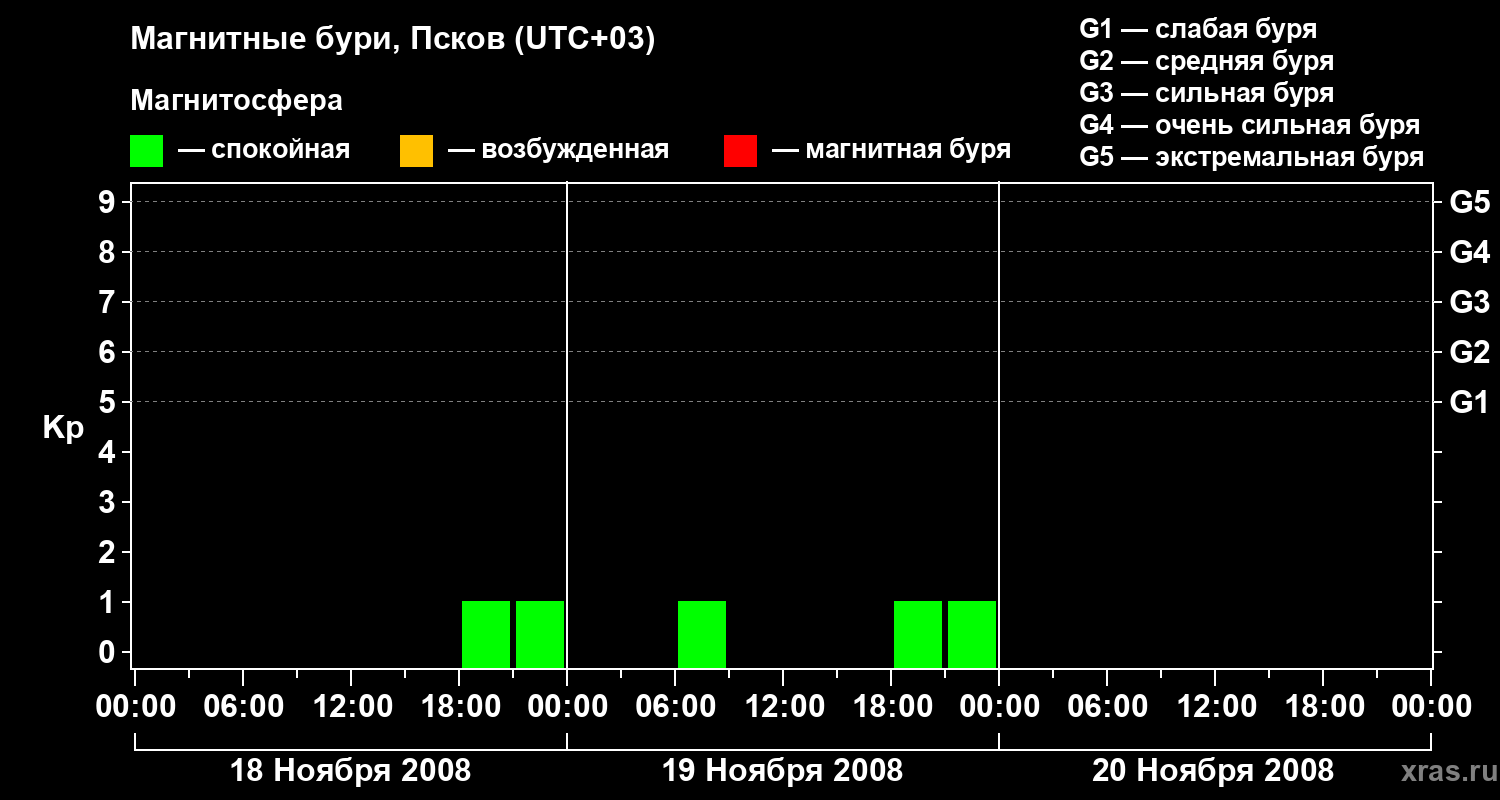
Task: Select the legend line "G1 — слабая буря"
Action: click(x=1198, y=29)
